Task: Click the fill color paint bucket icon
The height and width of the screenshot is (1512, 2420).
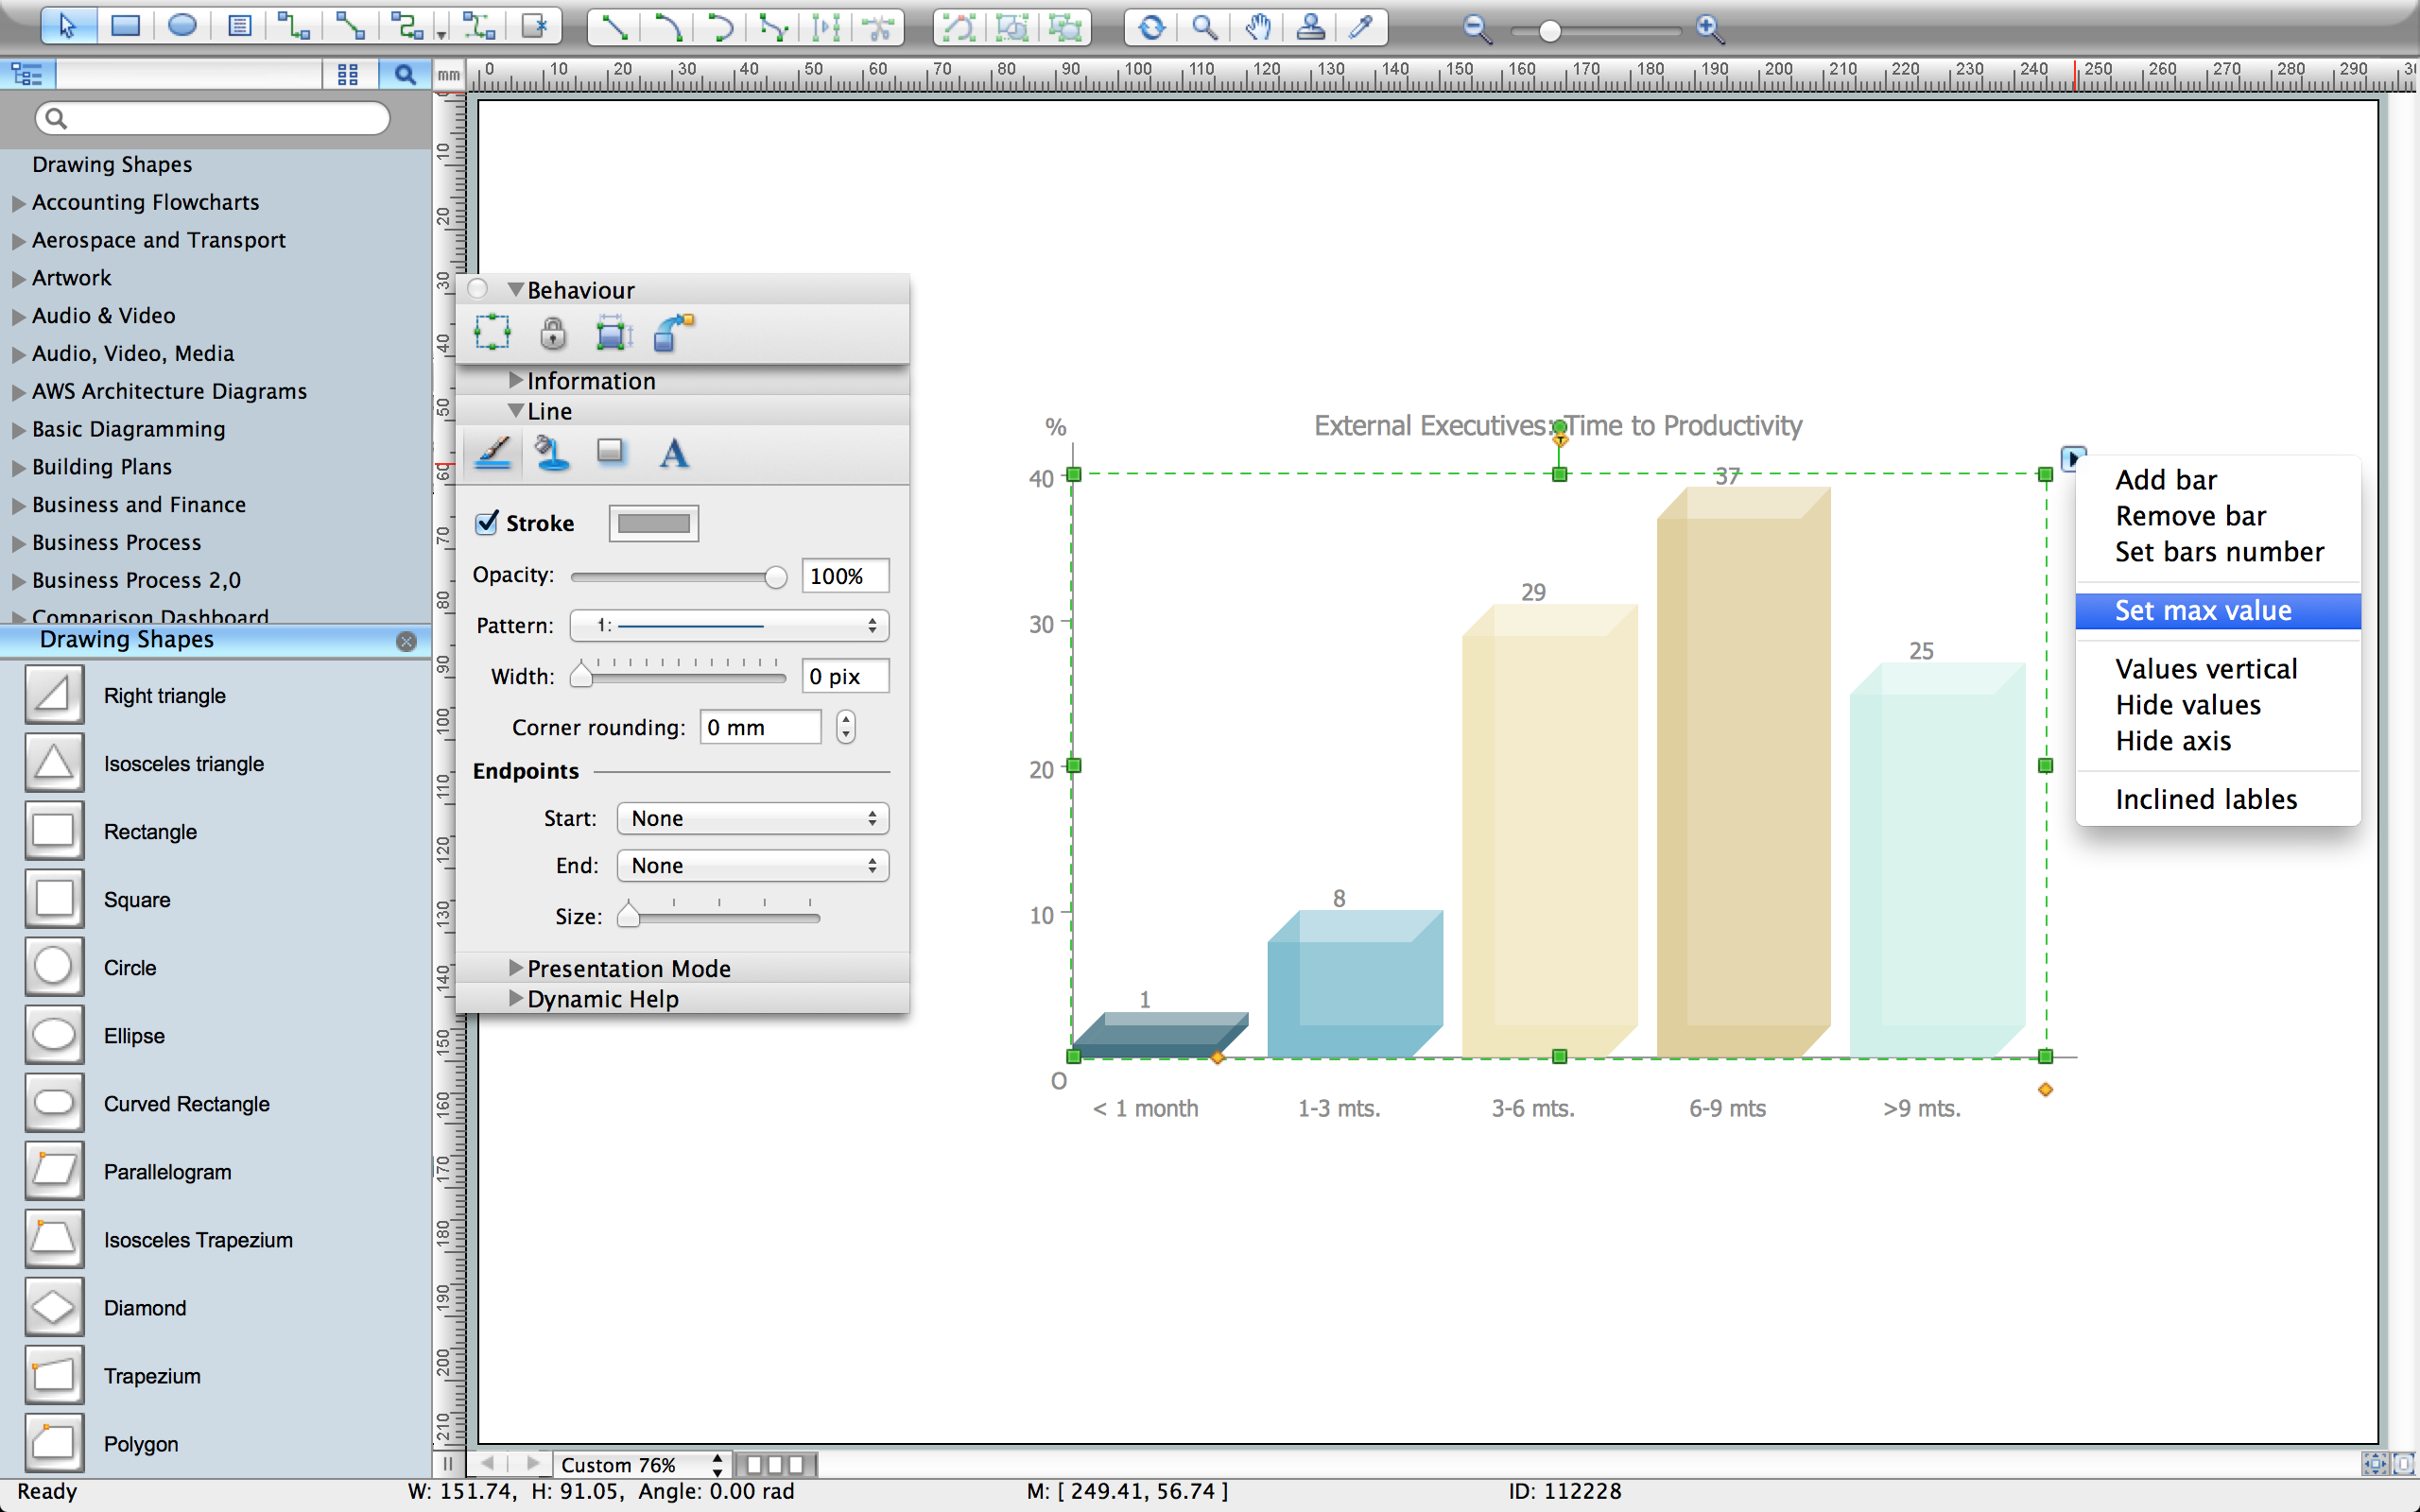Action: 552,455
